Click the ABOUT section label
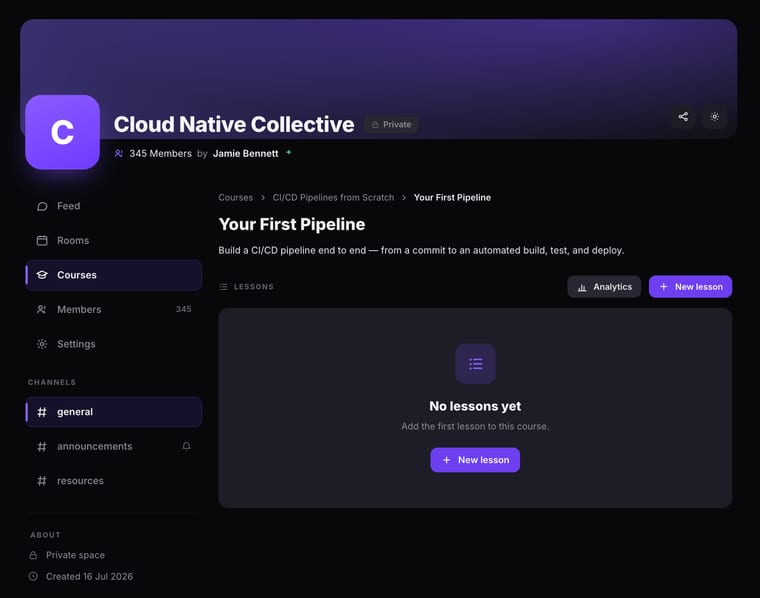The image size is (760, 598). [45, 535]
